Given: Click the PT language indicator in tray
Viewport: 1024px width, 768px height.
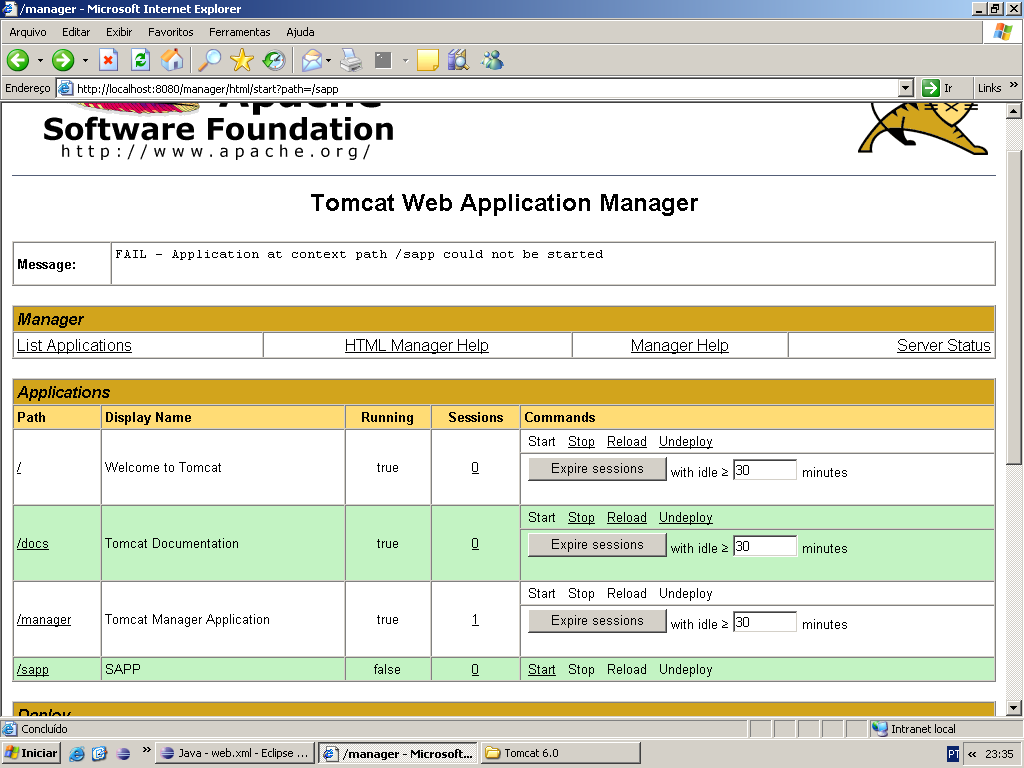Looking at the screenshot, I should coord(953,754).
